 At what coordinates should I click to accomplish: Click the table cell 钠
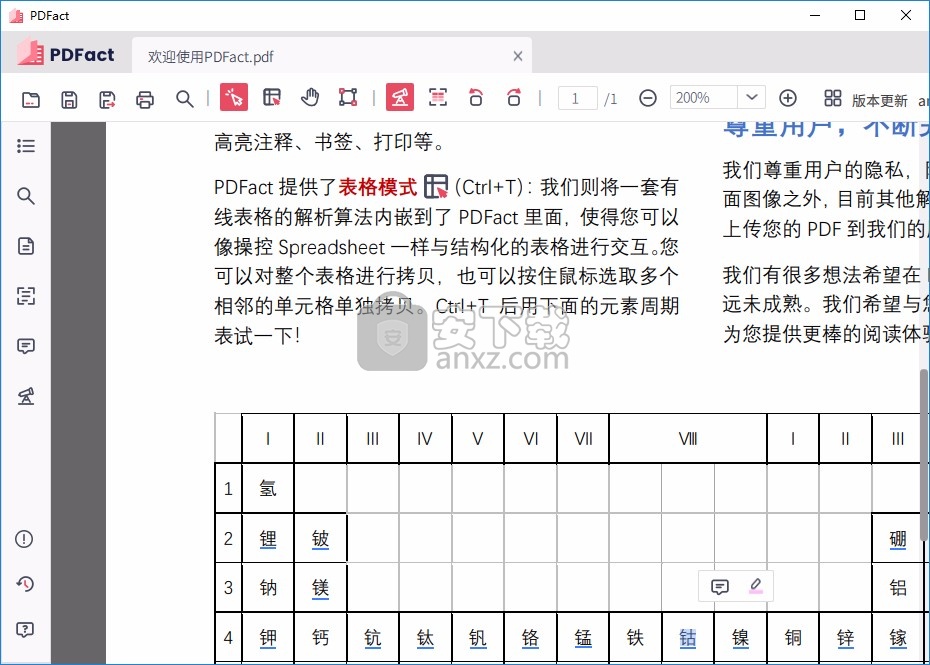click(268, 588)
